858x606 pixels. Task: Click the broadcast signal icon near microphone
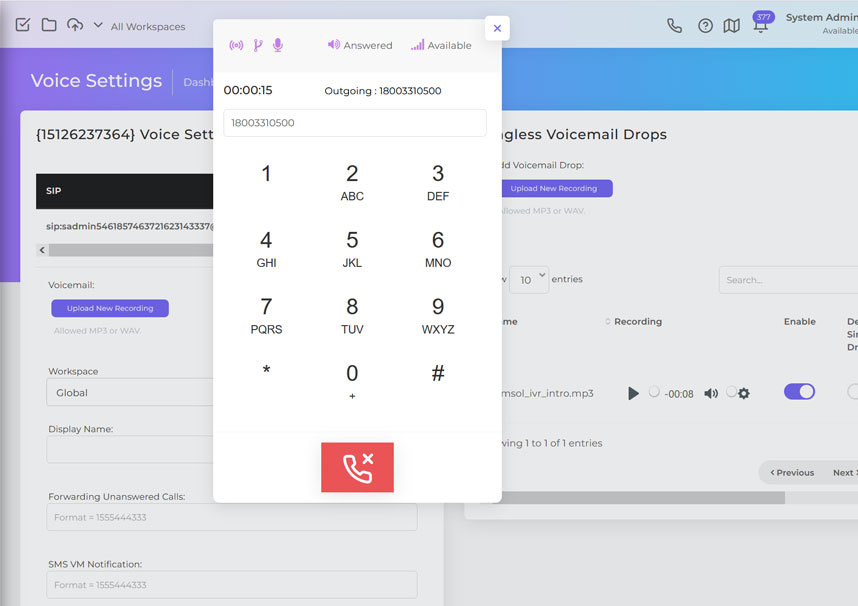236,44
